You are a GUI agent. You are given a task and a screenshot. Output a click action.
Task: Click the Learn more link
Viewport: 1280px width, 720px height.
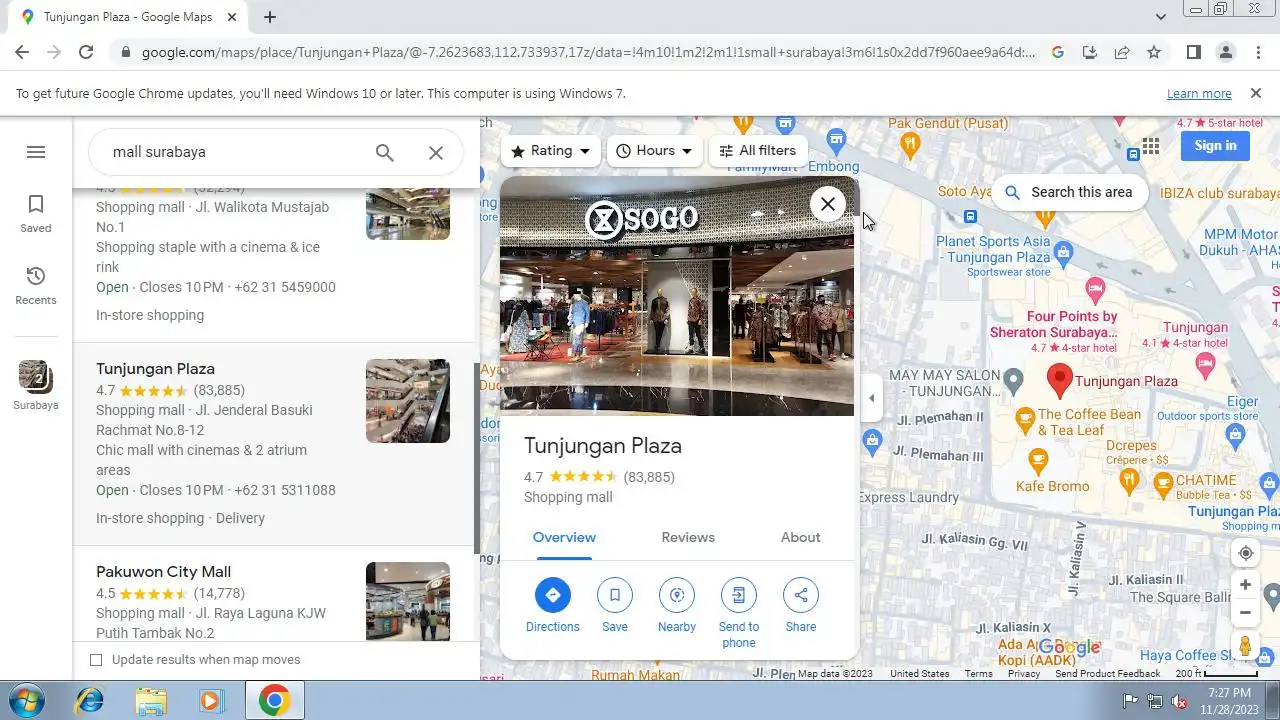click(x=1199, y=93)
